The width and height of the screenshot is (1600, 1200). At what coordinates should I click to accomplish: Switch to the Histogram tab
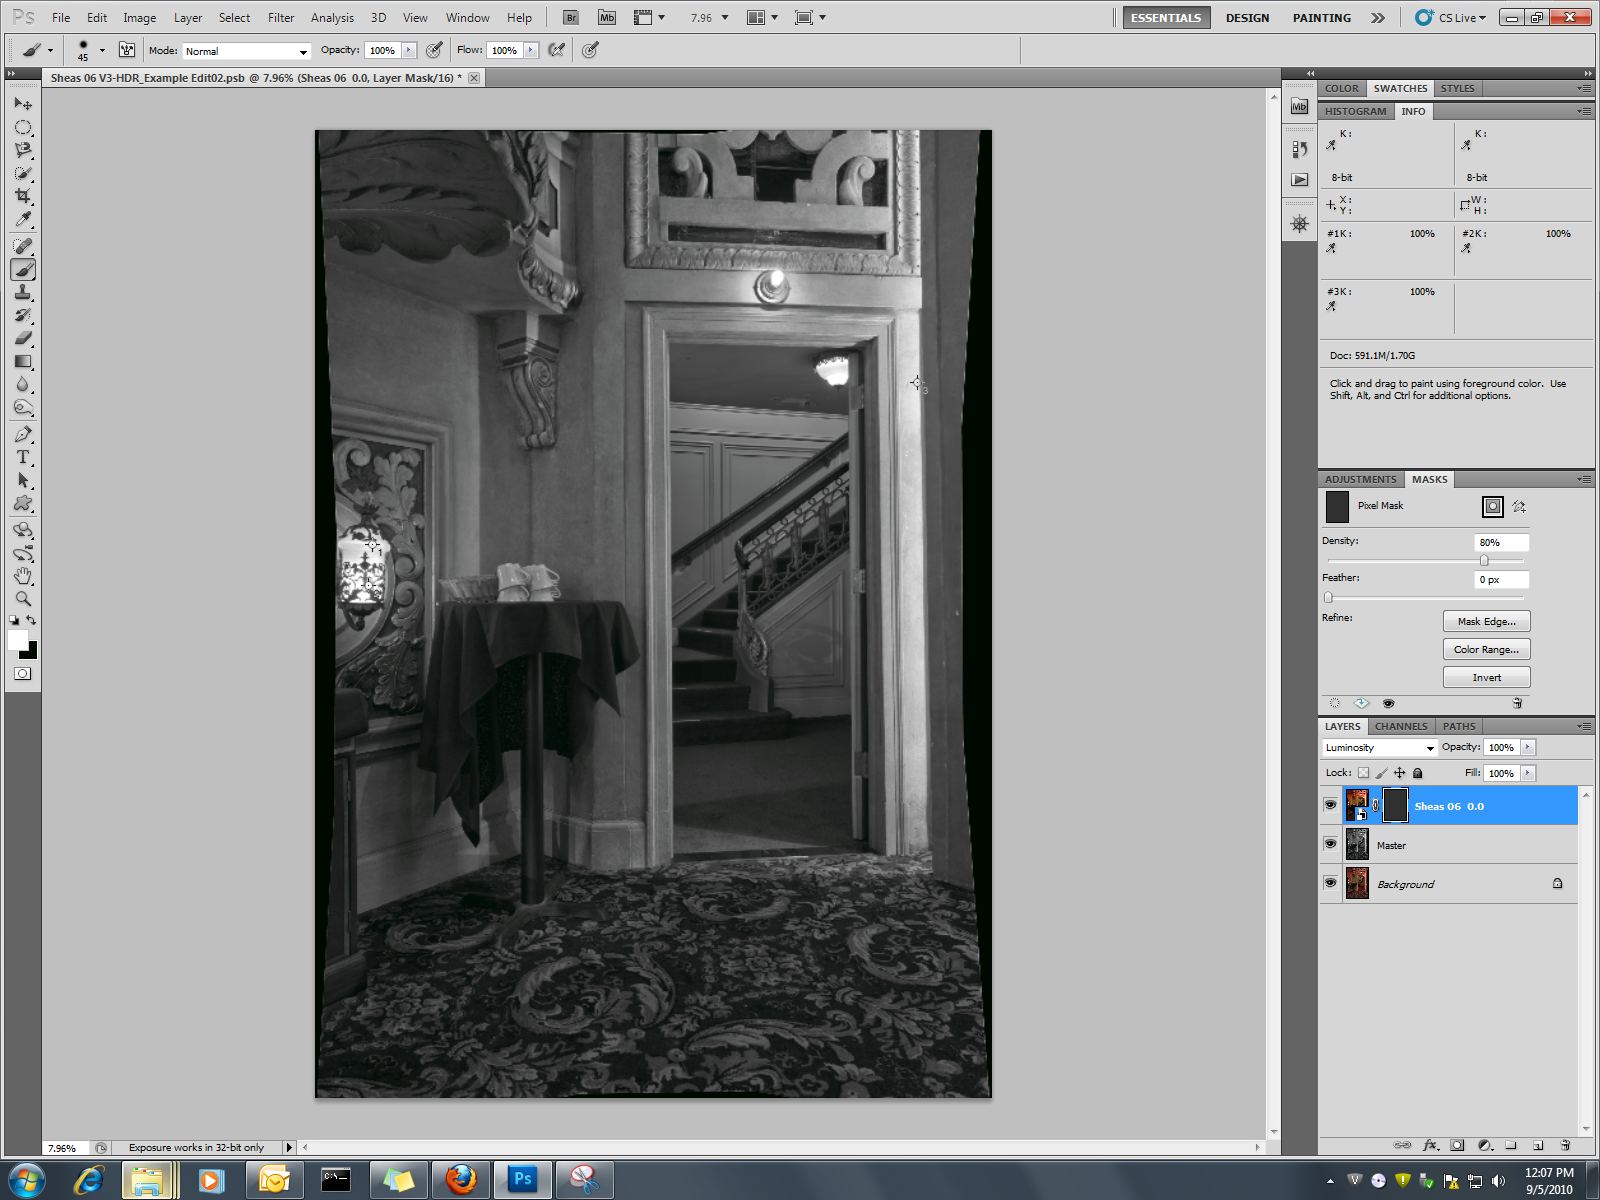point(1355,111)
